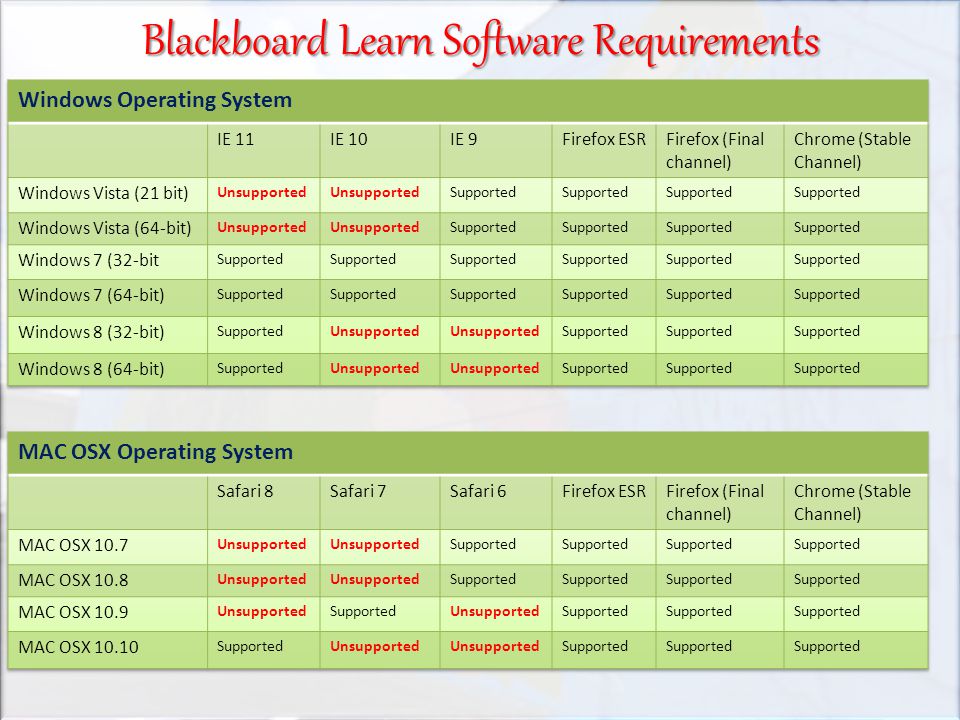Click "Supported" for Windows 7 (64-bit) under IE 10
960x720 pixels.
tap(362, 294)
